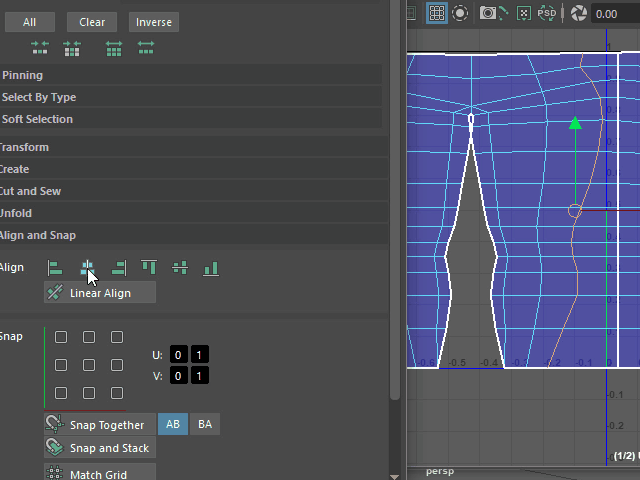640x480 pixels.
Task: Click the align left icon
Action: tap(56, 268)
